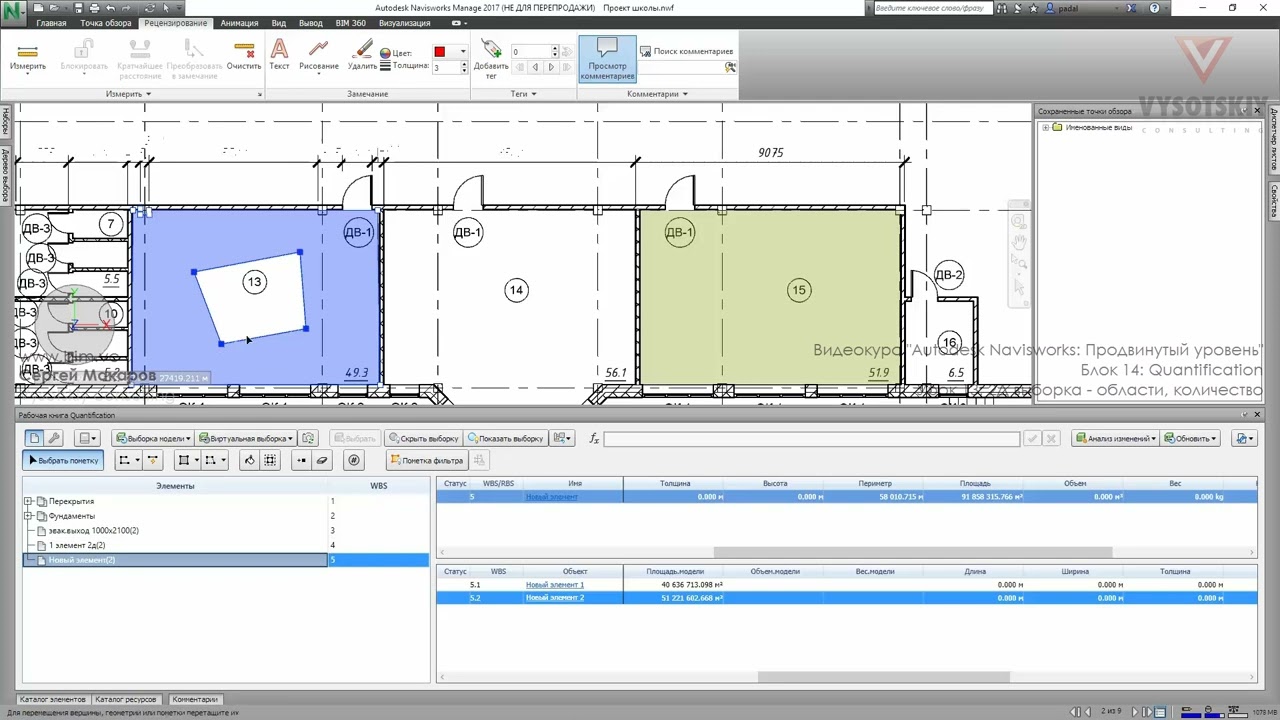Open the Выборка модели dropdown
The width and height of the screenshot is (1280, 720).
coord(153,438)
